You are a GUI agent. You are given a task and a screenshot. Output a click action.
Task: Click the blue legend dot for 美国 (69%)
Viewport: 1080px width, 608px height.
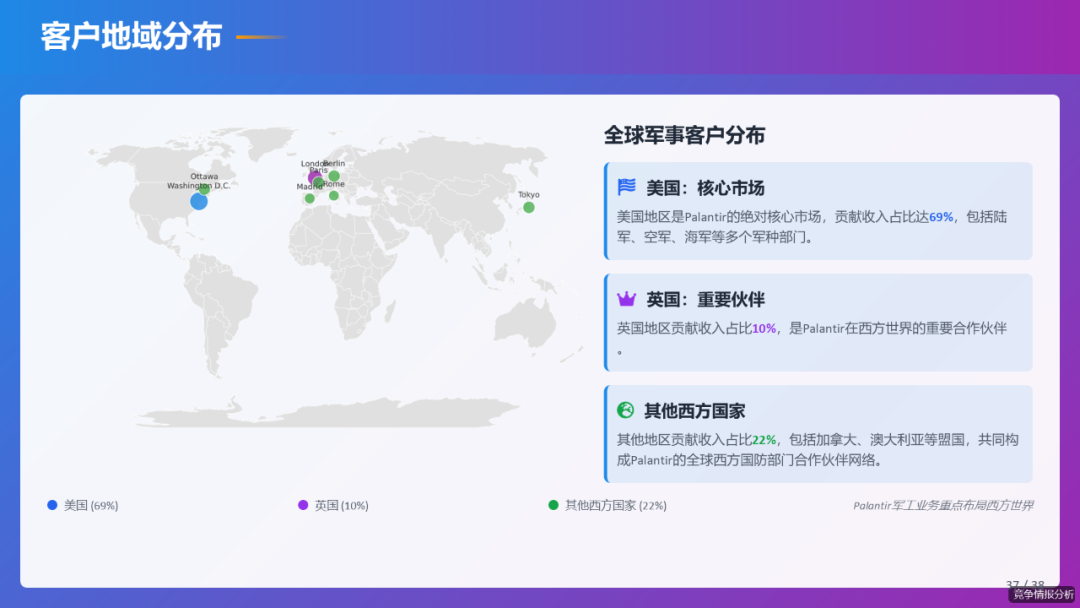click(x=52, y=505)
